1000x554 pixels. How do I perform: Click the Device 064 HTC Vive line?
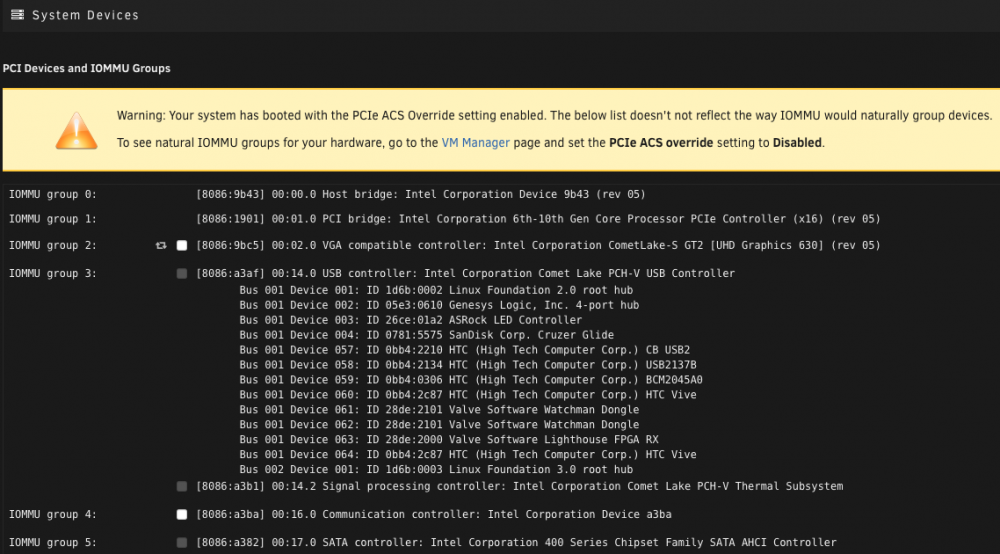pyautogui.click(x=467, y=455)
